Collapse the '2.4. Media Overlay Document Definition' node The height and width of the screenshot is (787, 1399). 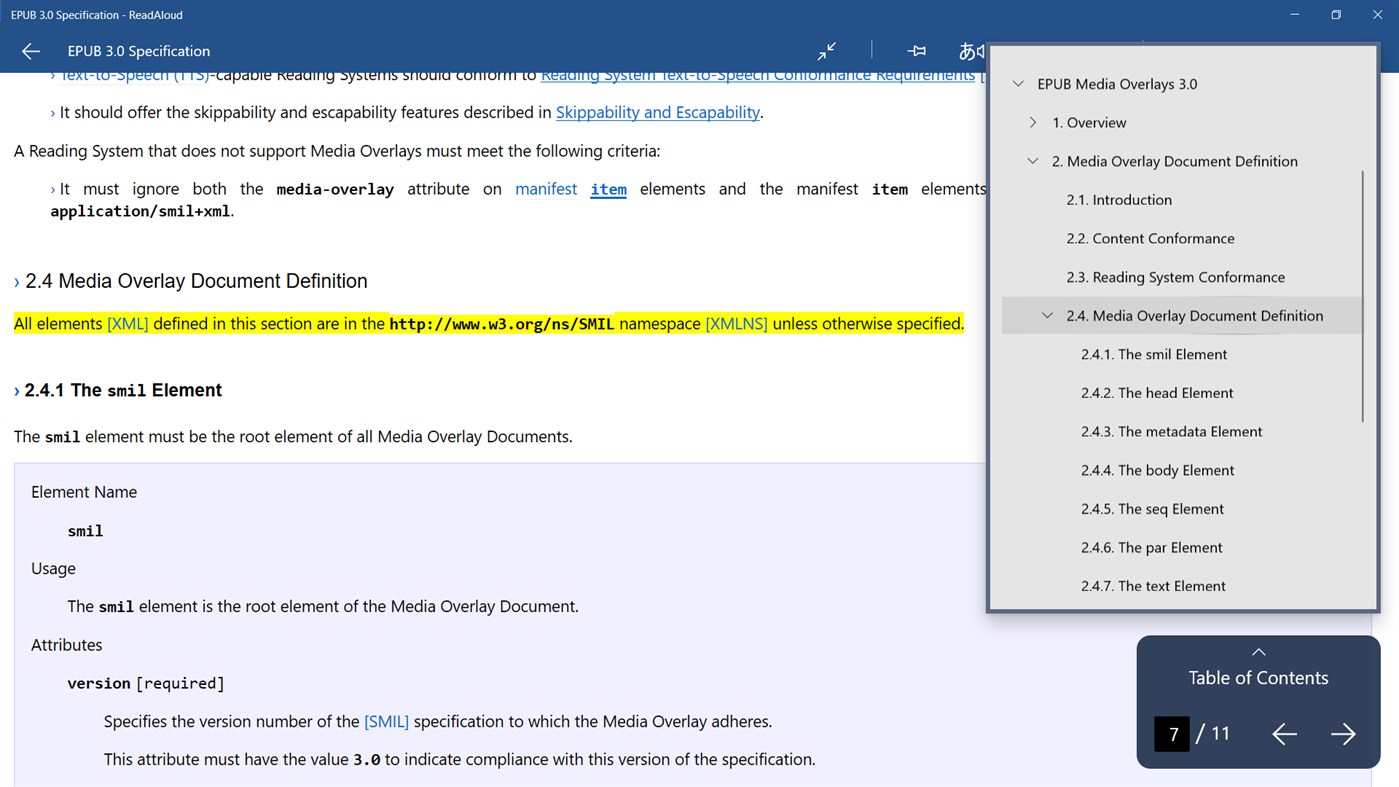pyautogui.click(x=1047, y=315)
